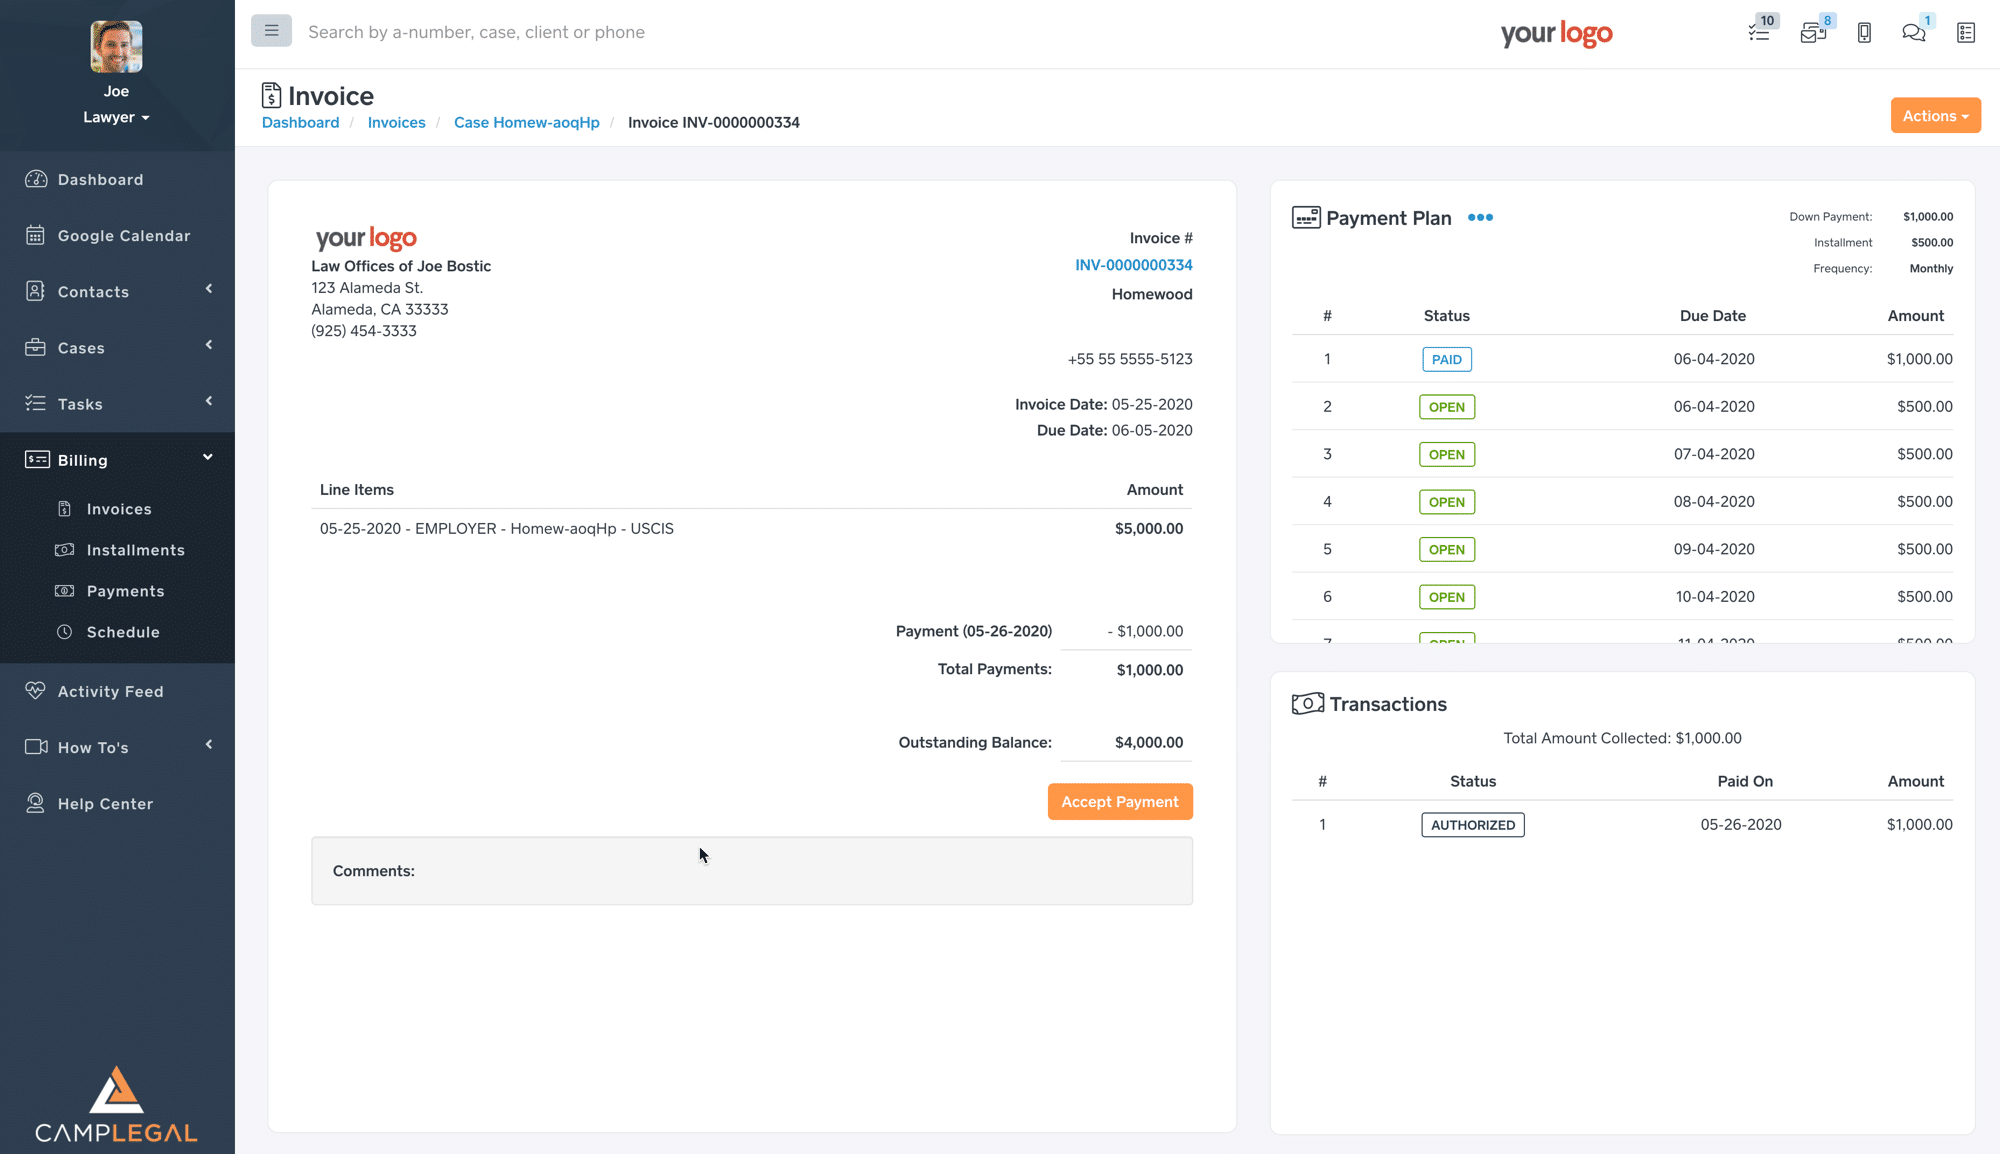Viewport: 2000px width, 1154px height.
Task: Open the chat messages icon in header
Action: click(1913, 32)
